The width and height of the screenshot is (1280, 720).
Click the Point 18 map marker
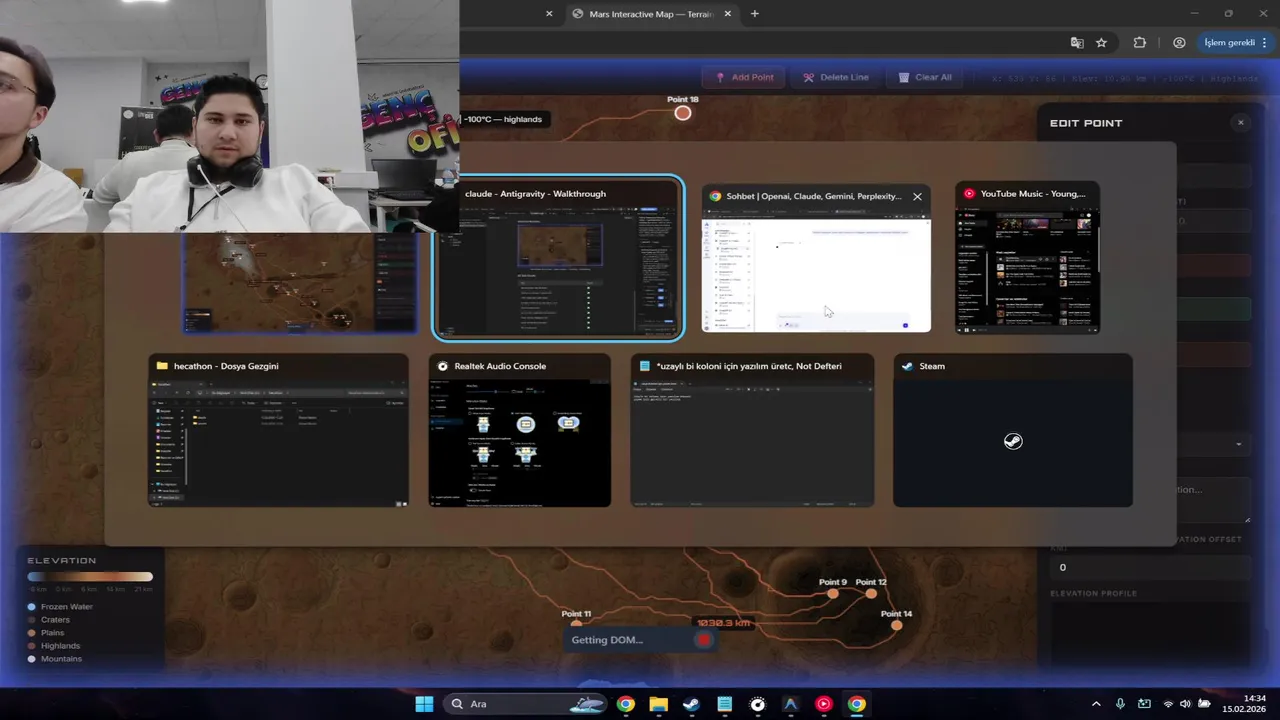tap(682, 113)
